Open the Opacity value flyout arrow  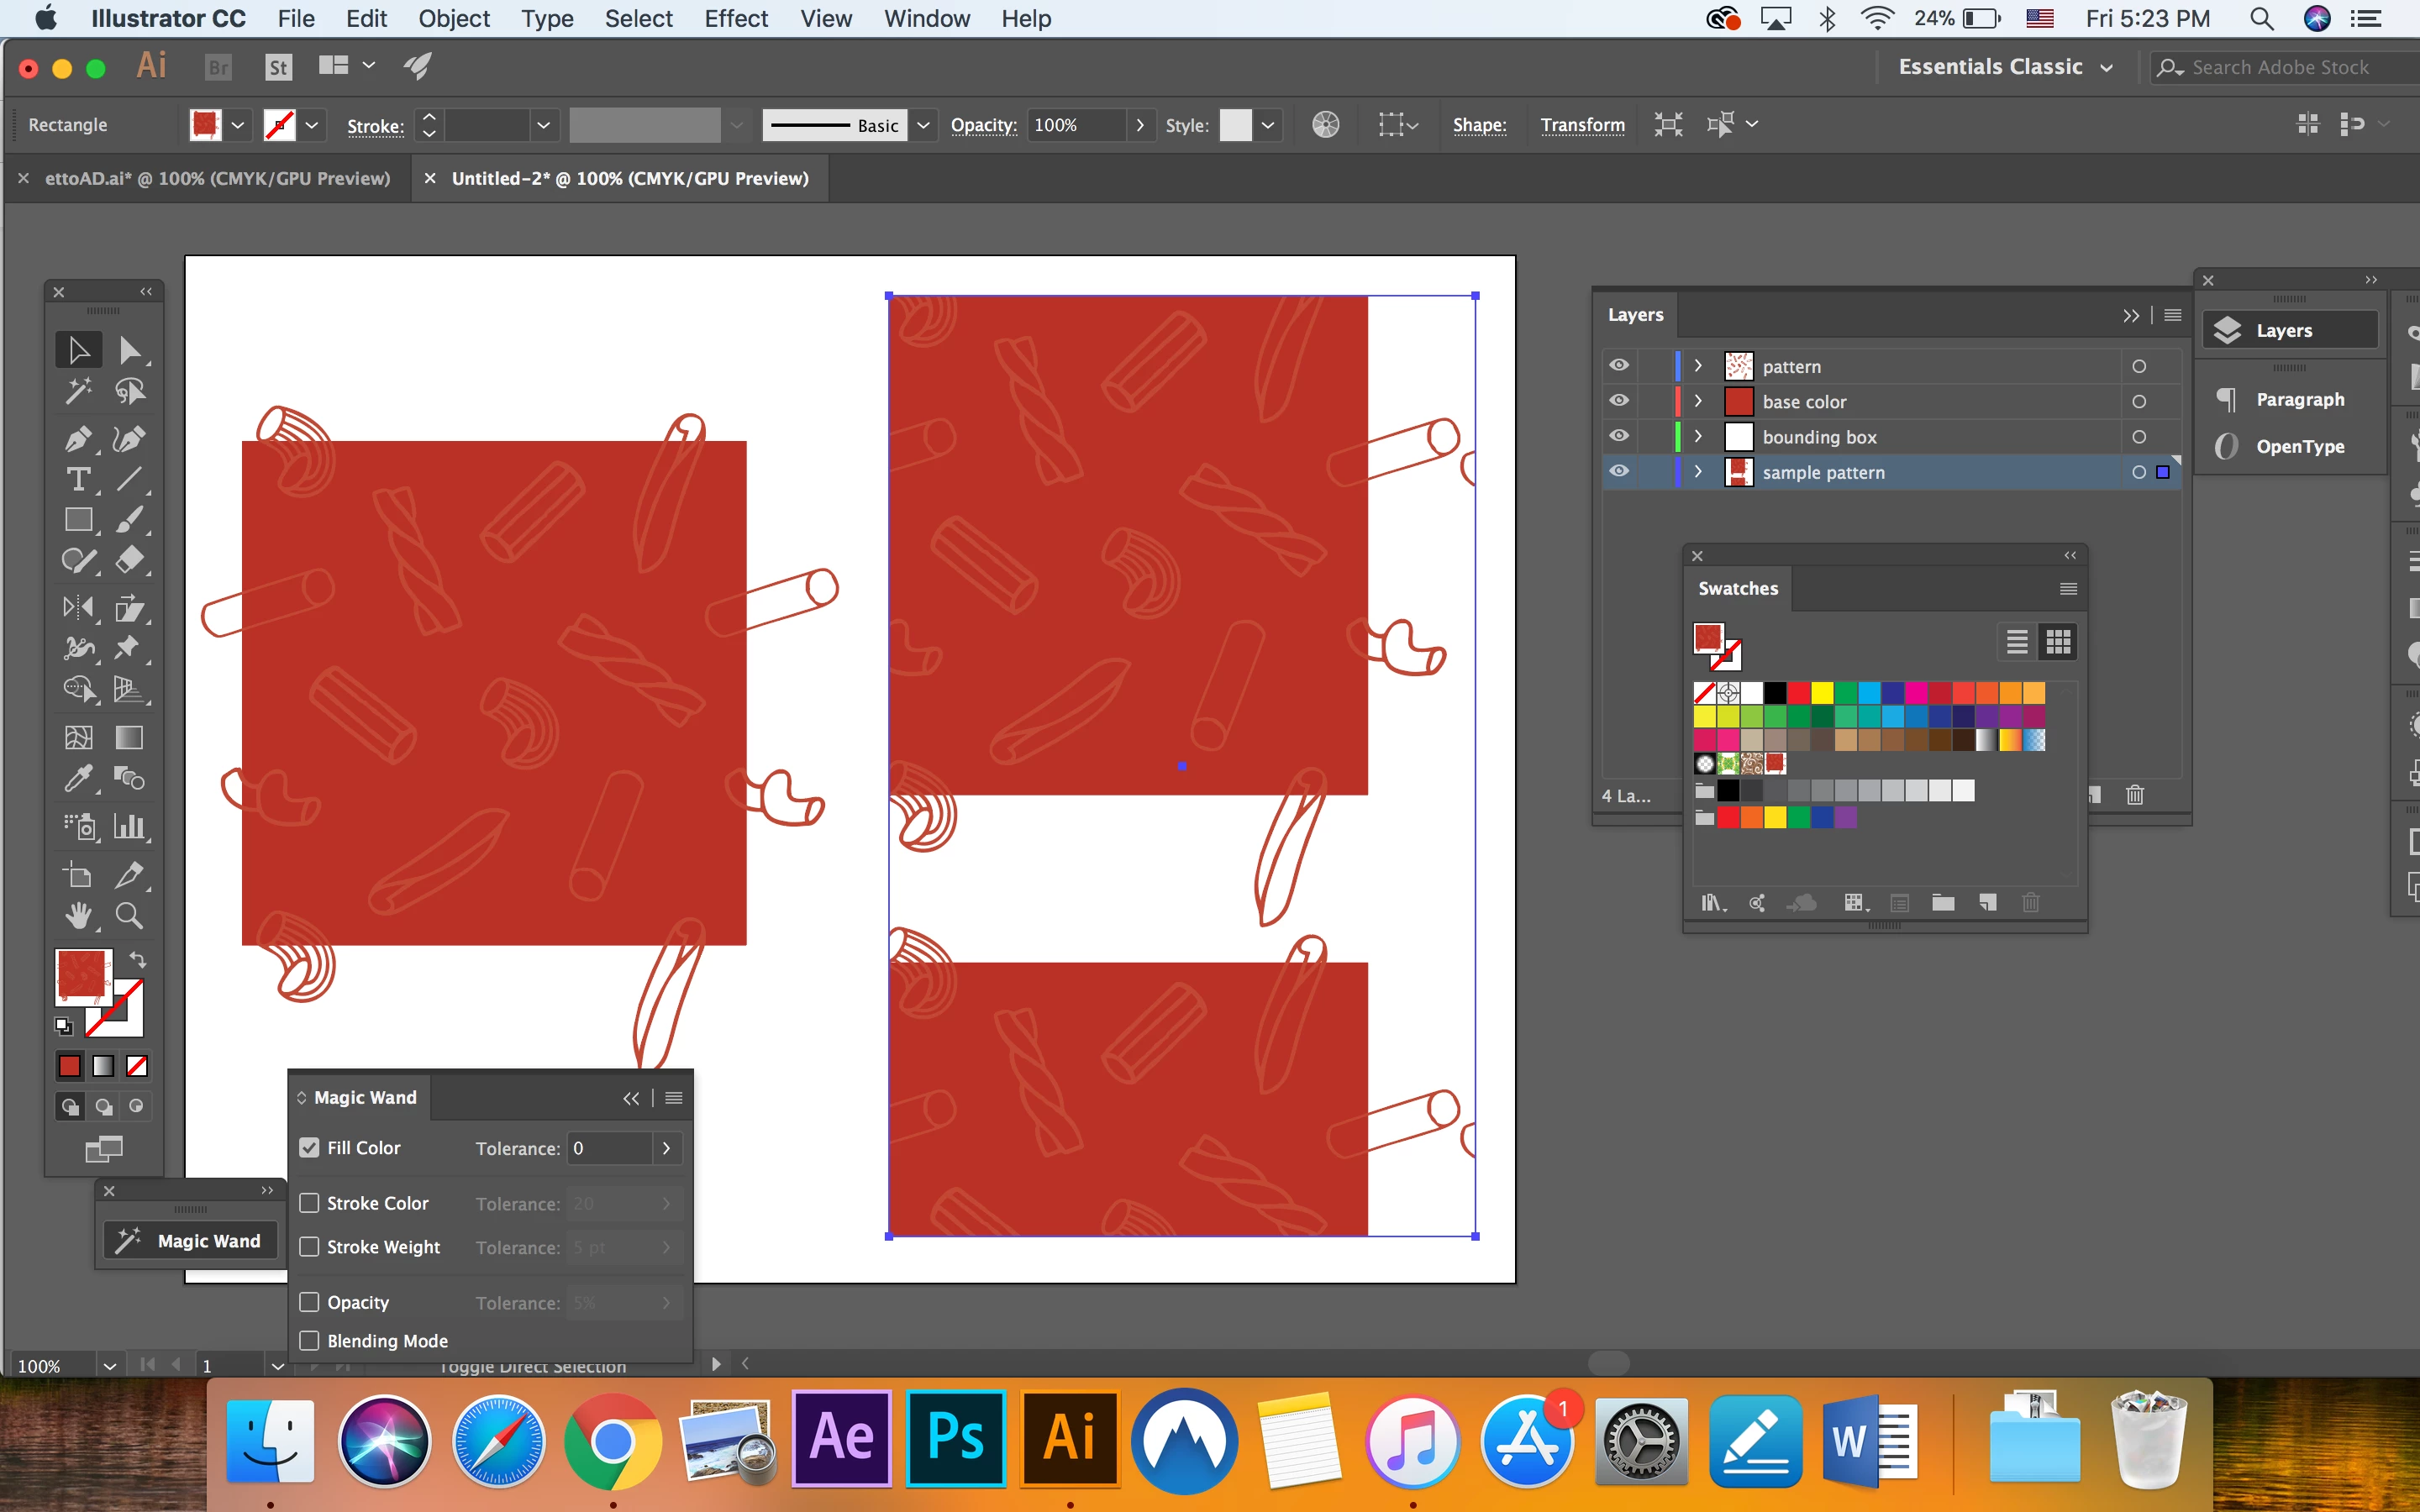1140,125
